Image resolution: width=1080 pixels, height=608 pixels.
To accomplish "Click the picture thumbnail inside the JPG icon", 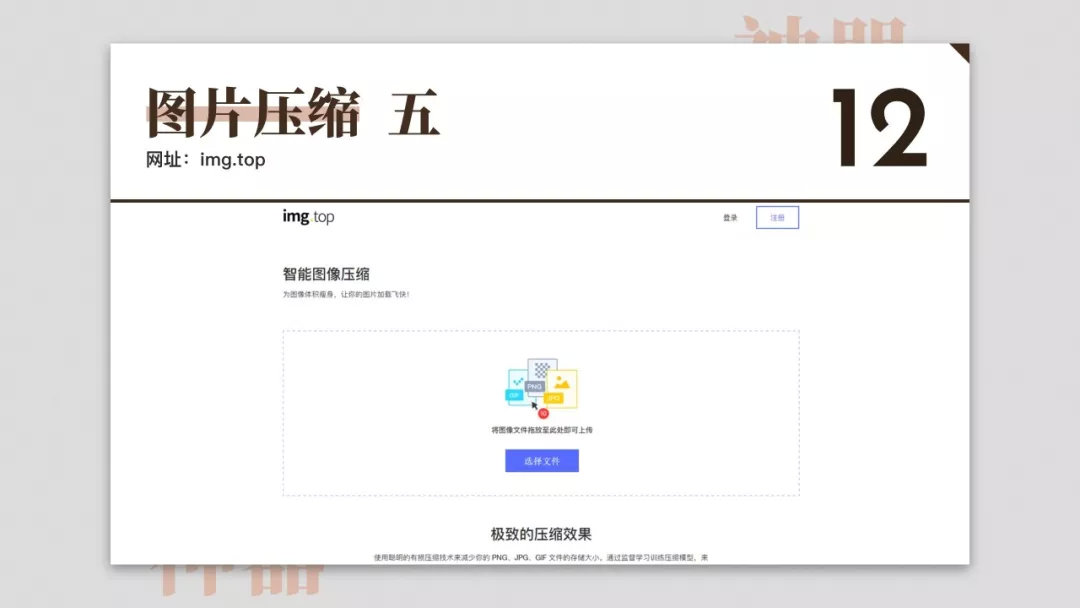I will [562, 382].
